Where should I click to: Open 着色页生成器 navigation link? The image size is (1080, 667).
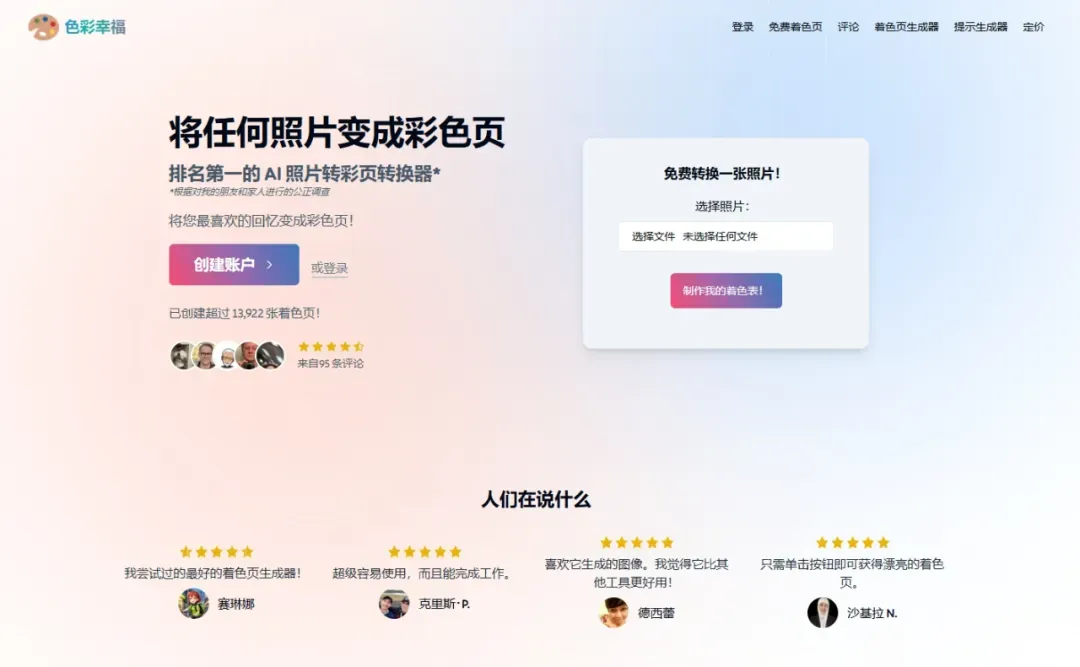click(906, 27)
